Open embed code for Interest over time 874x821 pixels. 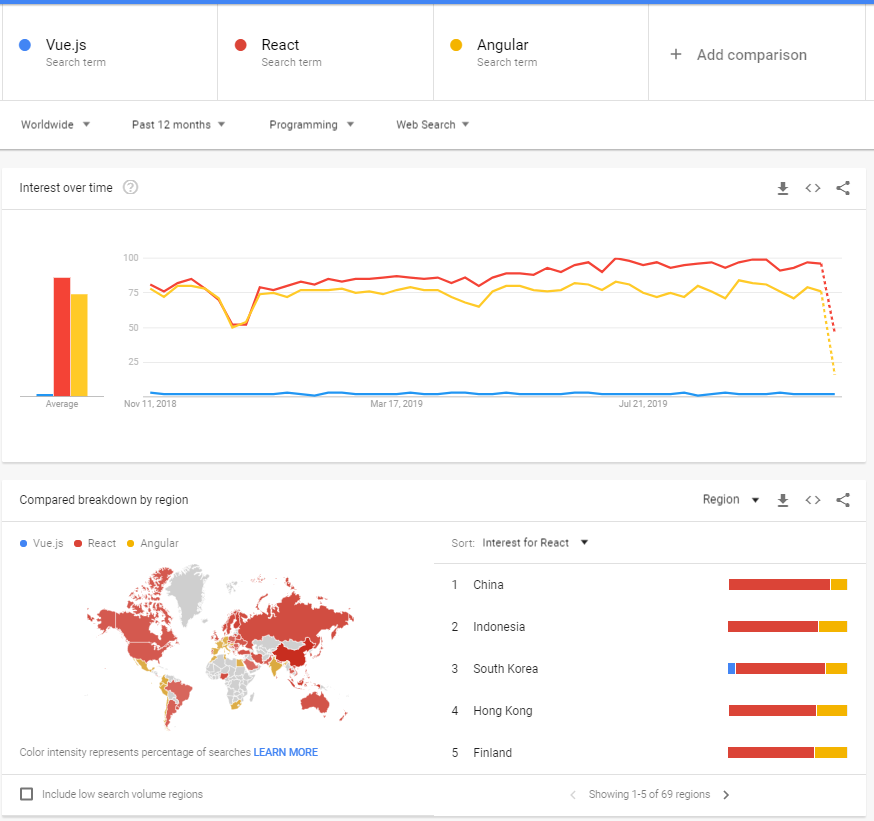813,188
